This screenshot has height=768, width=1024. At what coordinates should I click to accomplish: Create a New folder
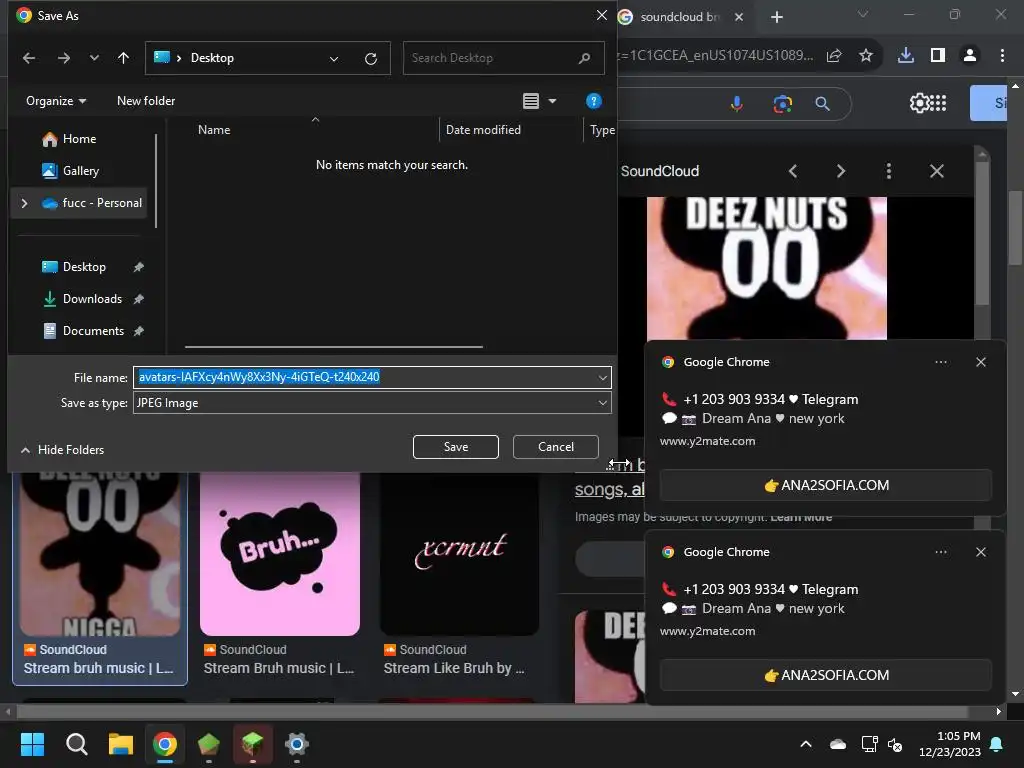(146, 101)
